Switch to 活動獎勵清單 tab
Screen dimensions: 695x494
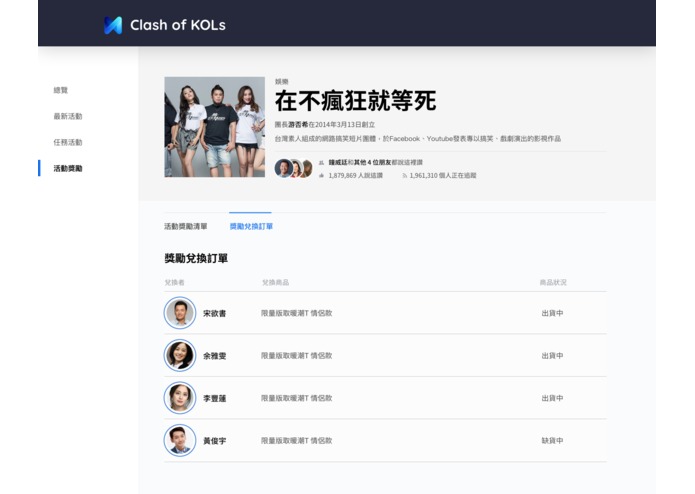click(x=186, y=226)
